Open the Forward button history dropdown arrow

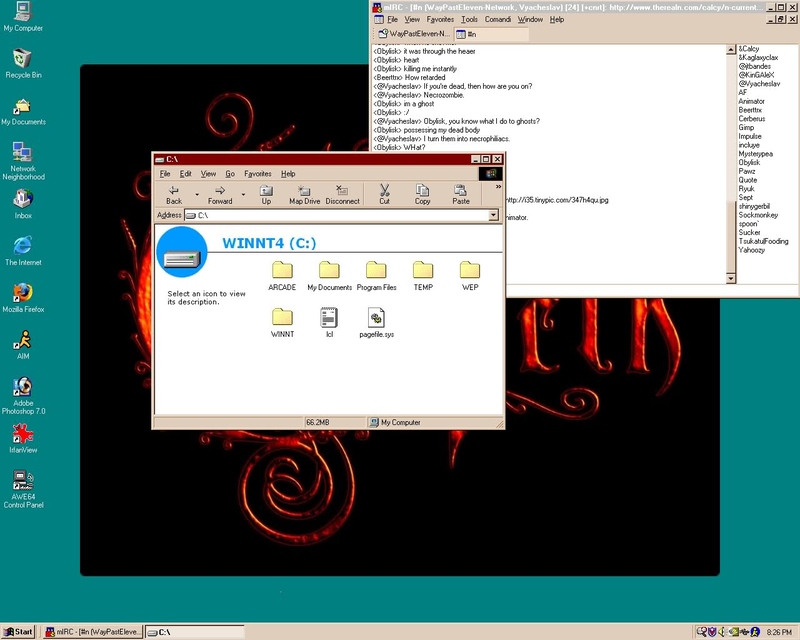click(243, 194)
